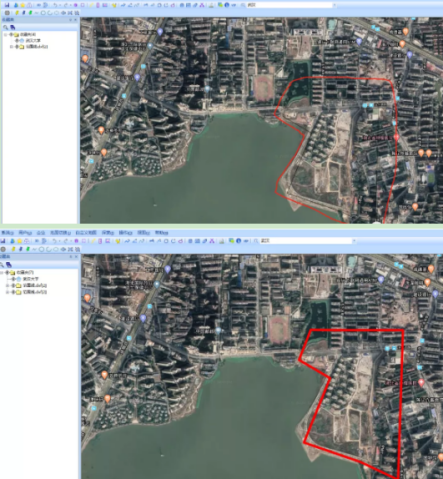Click the yellow star icon in upper toolbar
Screen dimensions: 443x479
click(23, 5)
